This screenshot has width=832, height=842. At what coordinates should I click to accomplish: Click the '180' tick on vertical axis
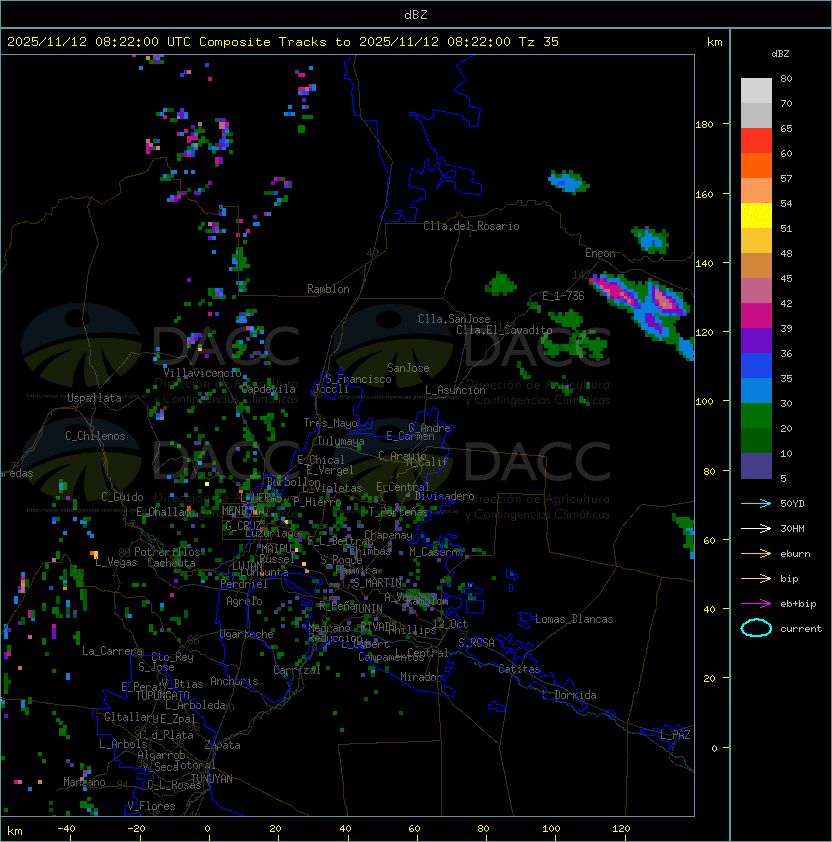704,125
